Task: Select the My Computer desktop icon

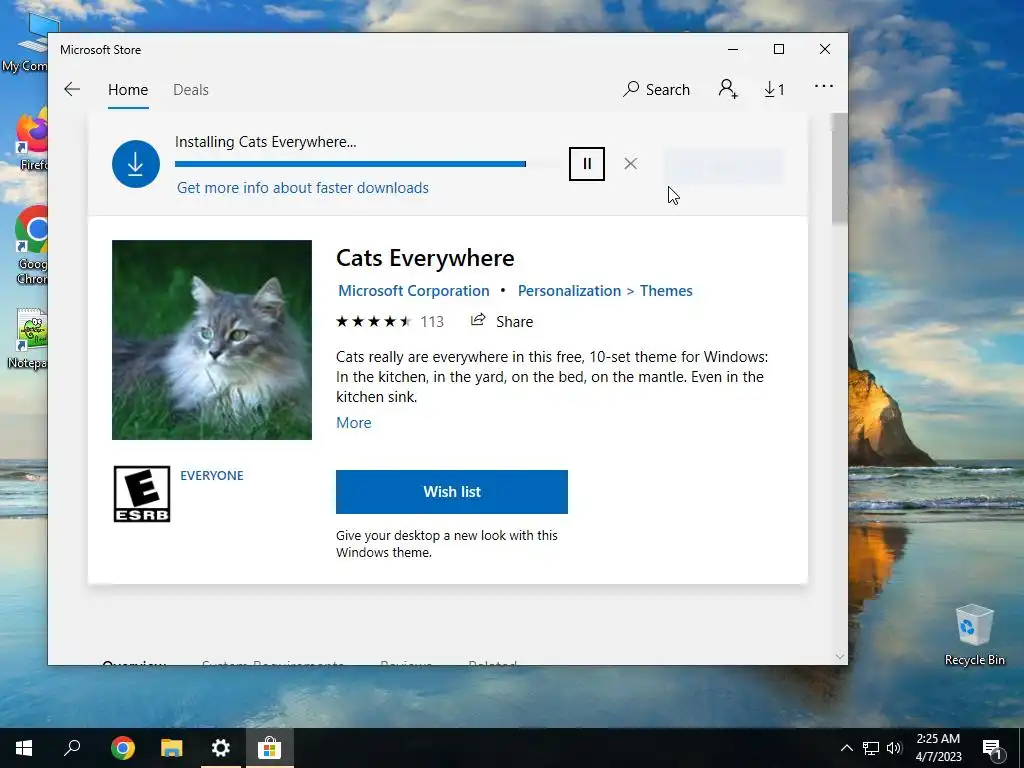Action: coord(26,44)
